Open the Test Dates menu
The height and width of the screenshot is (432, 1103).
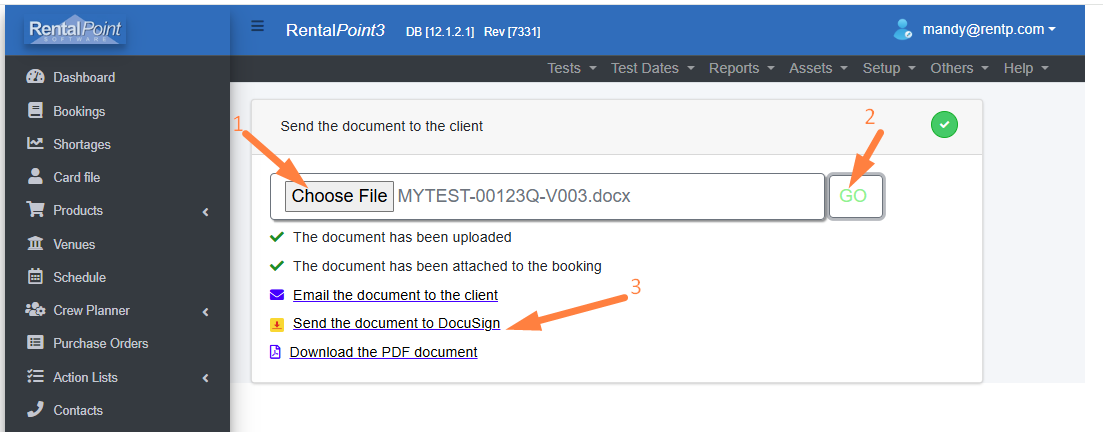click(x=652, y=68)
